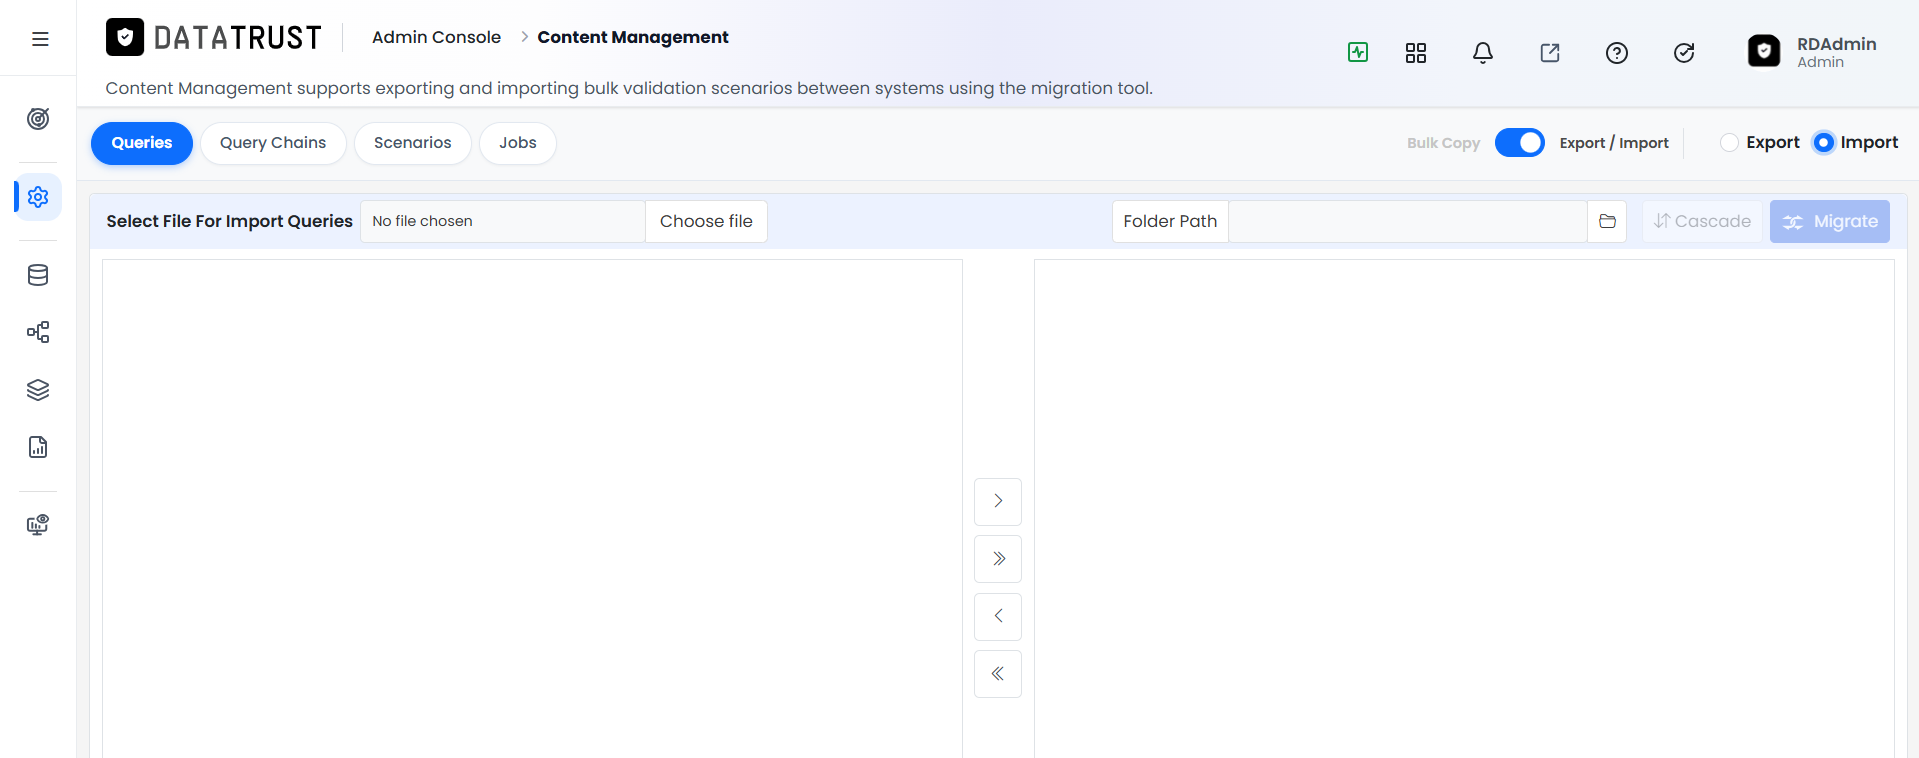Click the RDAdmin avatar icon
The image size is (1919, 758).
[x=1764, y=51]
